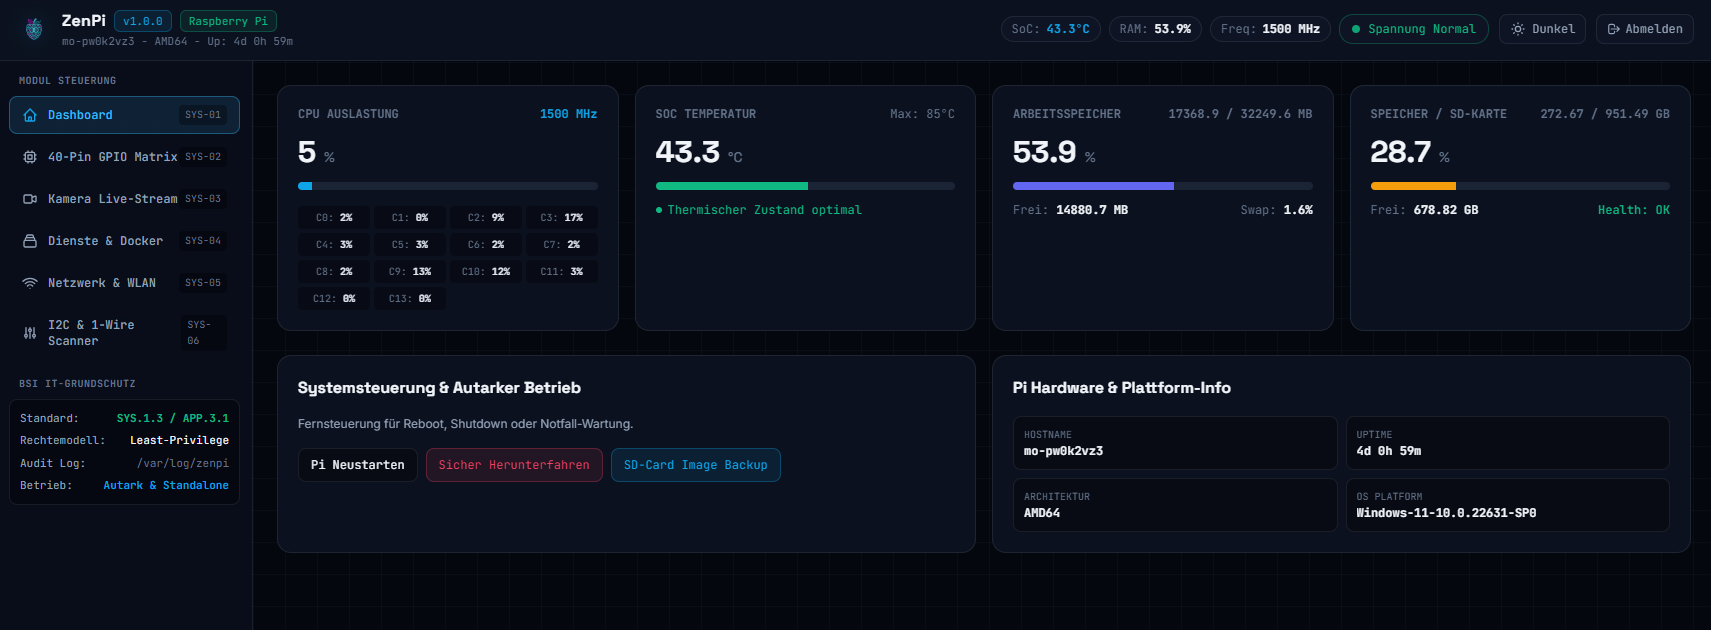This screenshot has height=630, width=1711.
Task: Toggle the Dunkel theme button
Action: [1542, 29]
